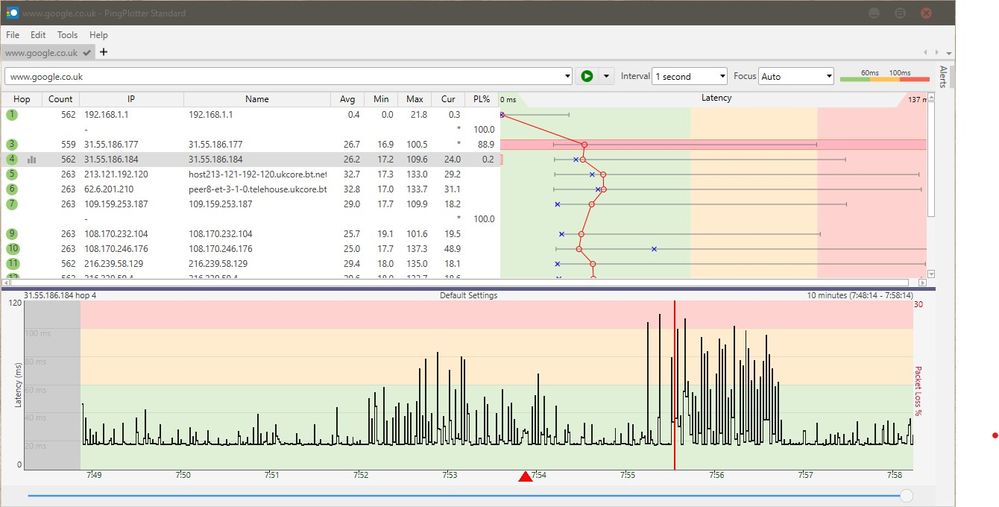The image size is (999, 507).
Task: Click the hop 3 green circle icon
Action: (x=12, y=145)
